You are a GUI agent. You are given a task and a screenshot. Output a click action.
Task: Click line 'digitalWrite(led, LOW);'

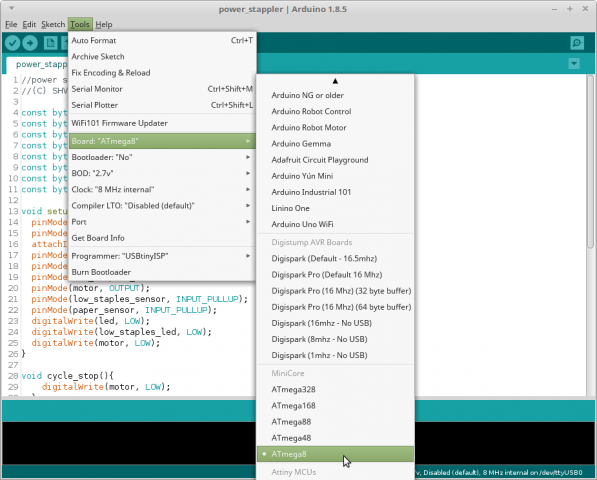[91, 321]
